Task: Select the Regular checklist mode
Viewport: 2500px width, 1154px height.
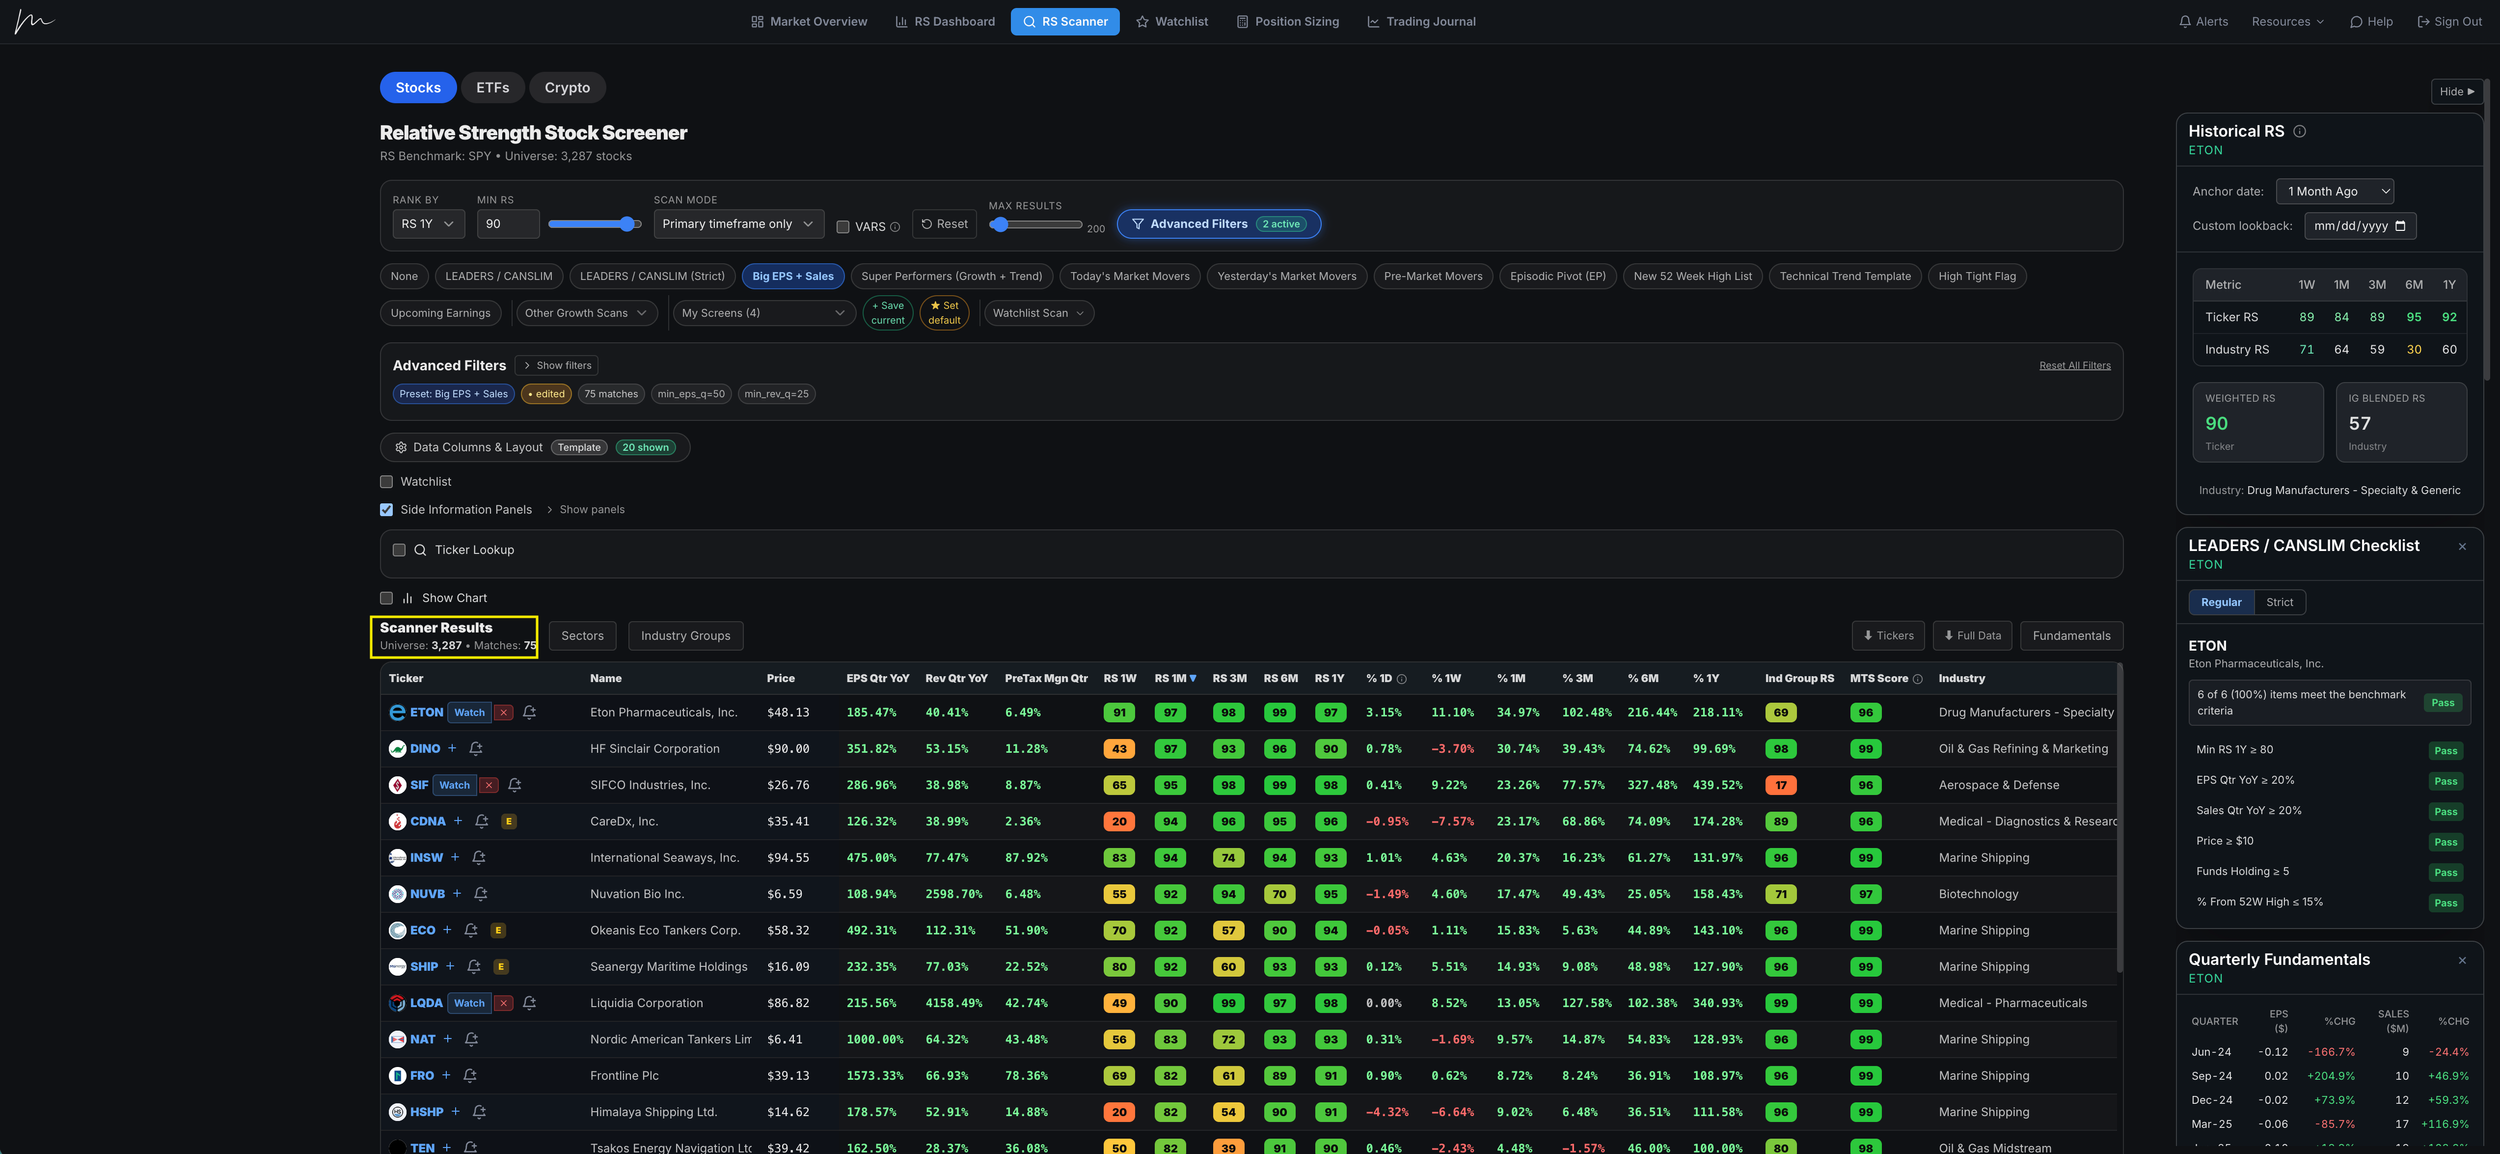Action: 2221,602
